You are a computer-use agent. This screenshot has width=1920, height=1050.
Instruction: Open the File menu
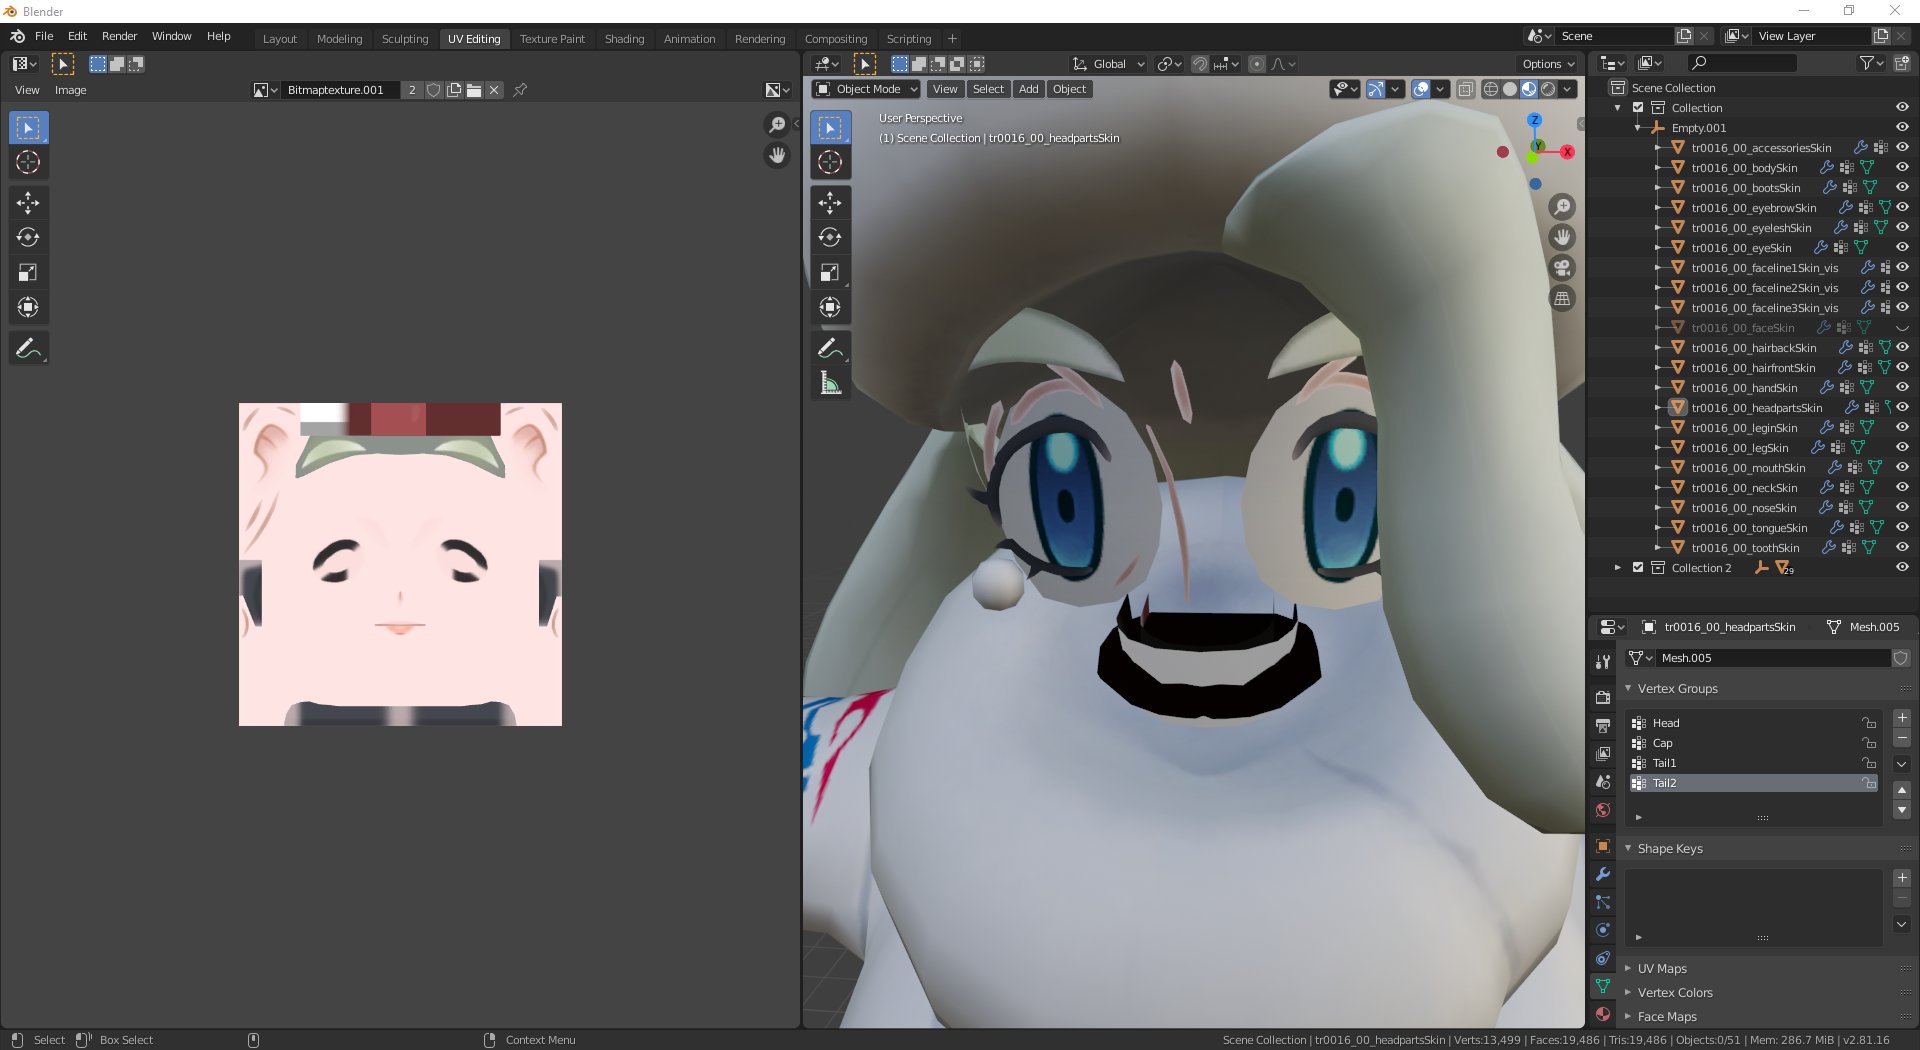click(x=44, y=36)
